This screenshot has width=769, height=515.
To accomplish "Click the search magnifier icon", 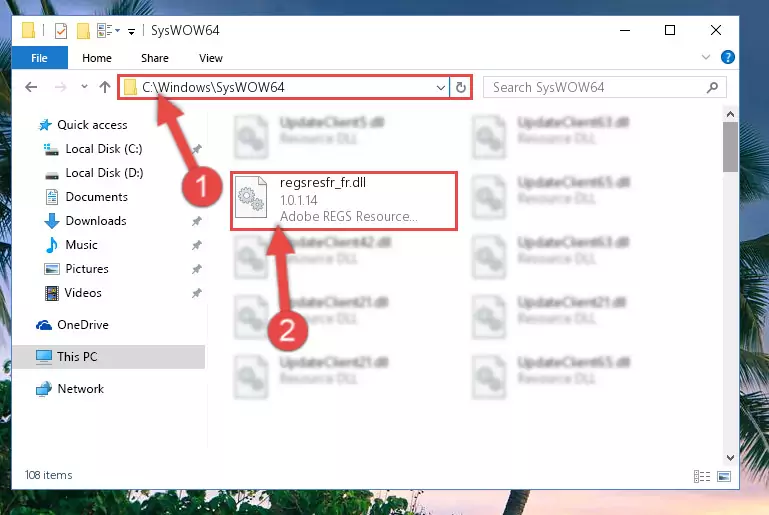I will (712, 87).
